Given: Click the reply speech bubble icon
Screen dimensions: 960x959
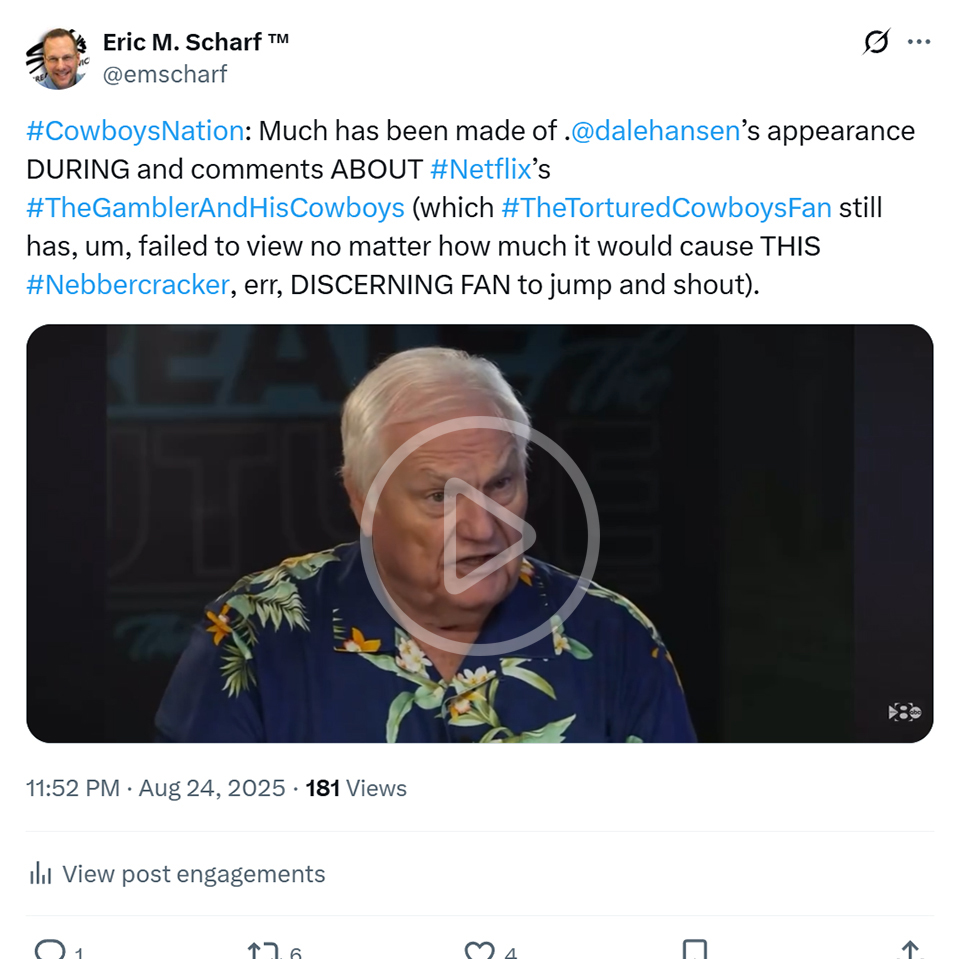Looking at the screenshot, I should click(x=49, y=949).
